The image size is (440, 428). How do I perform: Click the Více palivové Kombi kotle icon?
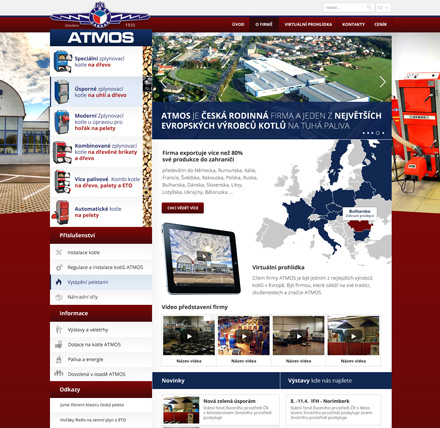click(63, 182)
